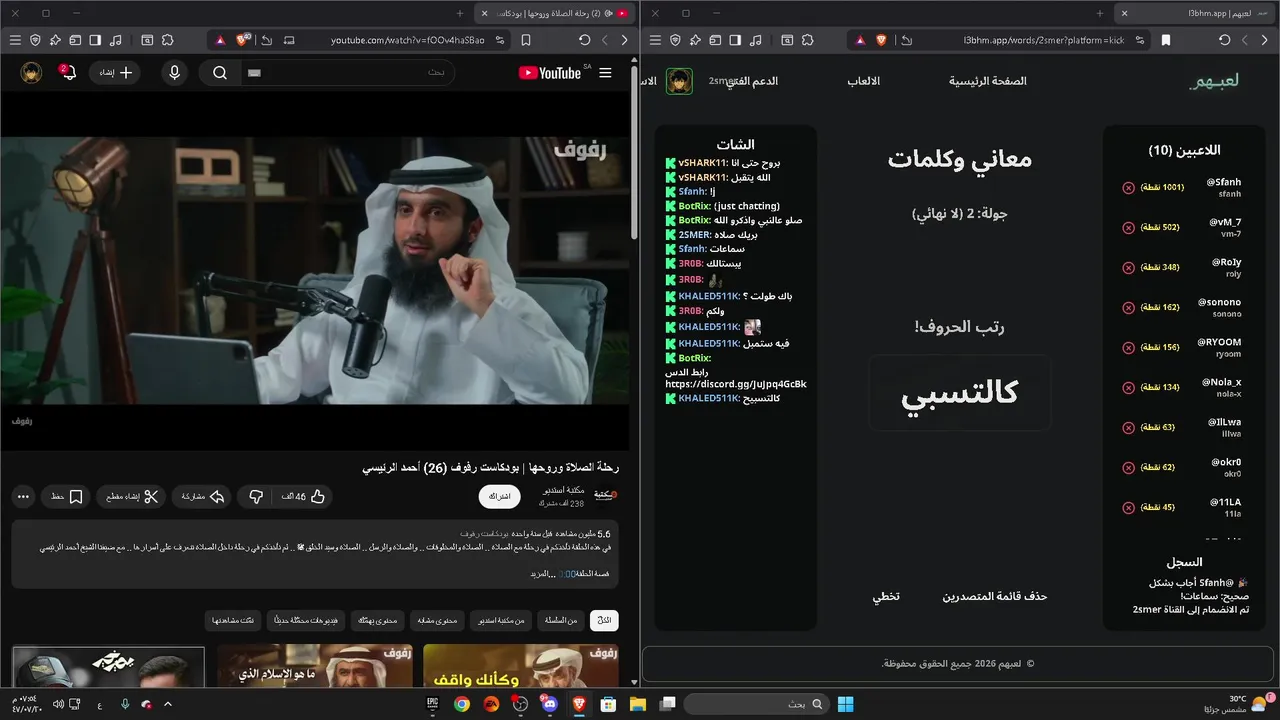Start YouTube voice search with microphone
The height and width of the screenshot is (720, 1280).
point(175,73)
